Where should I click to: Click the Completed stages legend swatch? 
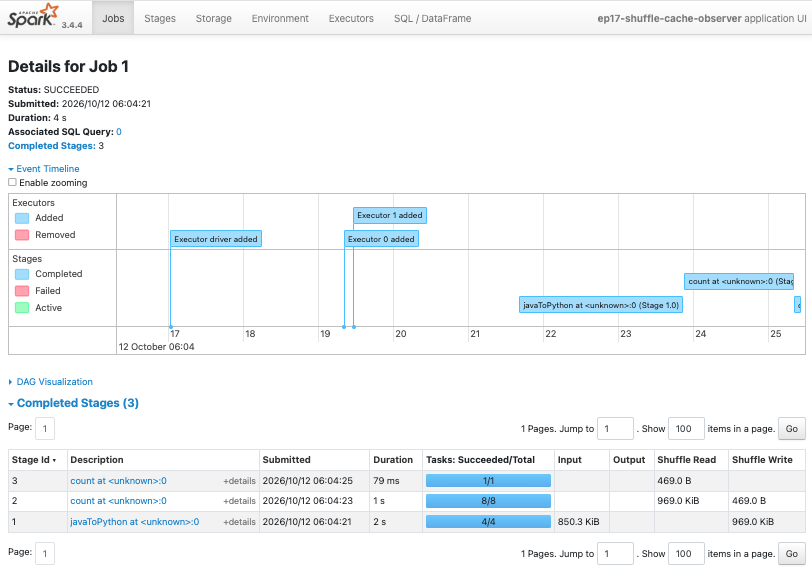click(x=22, y=274)
